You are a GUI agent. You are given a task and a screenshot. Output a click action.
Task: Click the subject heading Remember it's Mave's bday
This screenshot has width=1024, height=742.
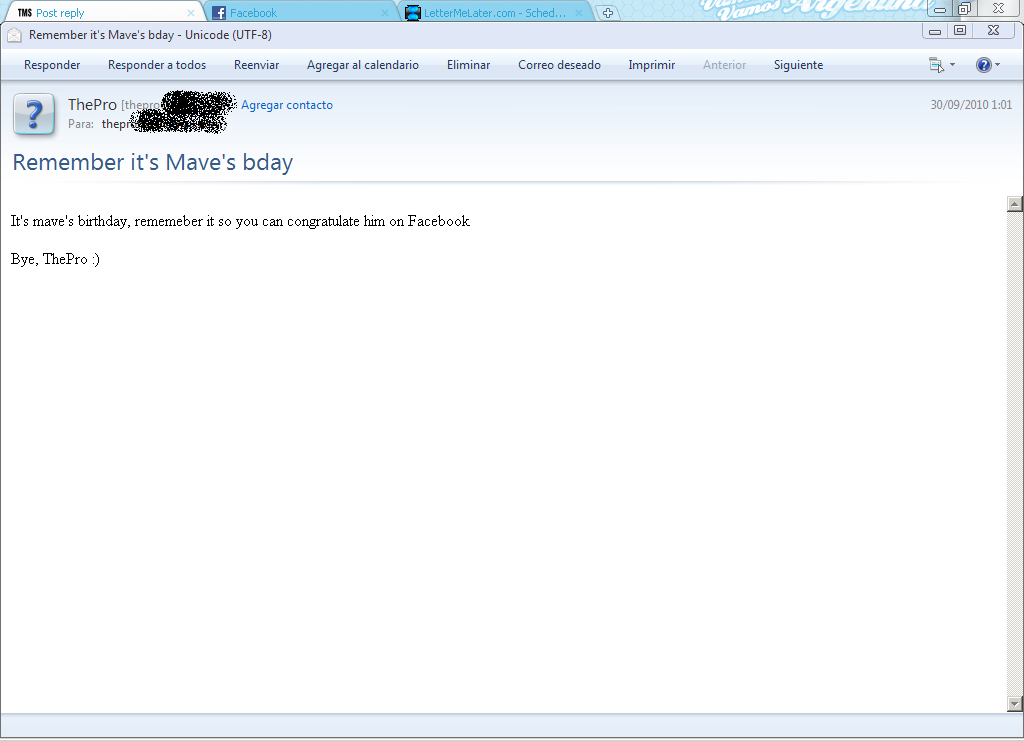153,162
